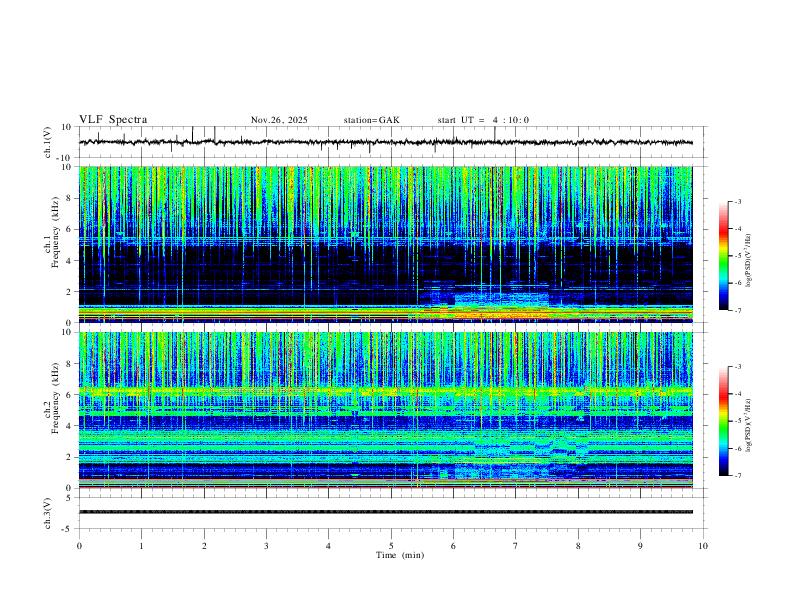Image resolution: width=792 pixels, height=612 pixels.
Task: Click time axis tick label '10'
Action: pos(703,546)
